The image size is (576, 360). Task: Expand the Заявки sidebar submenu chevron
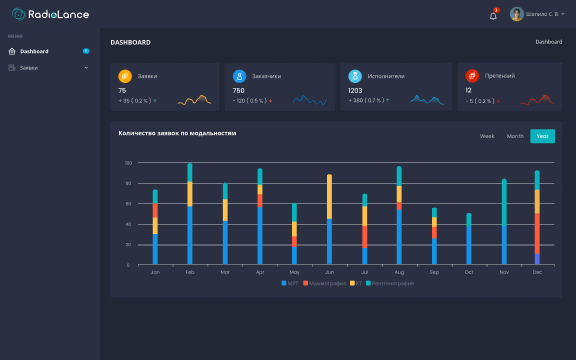tap(86, 68)
